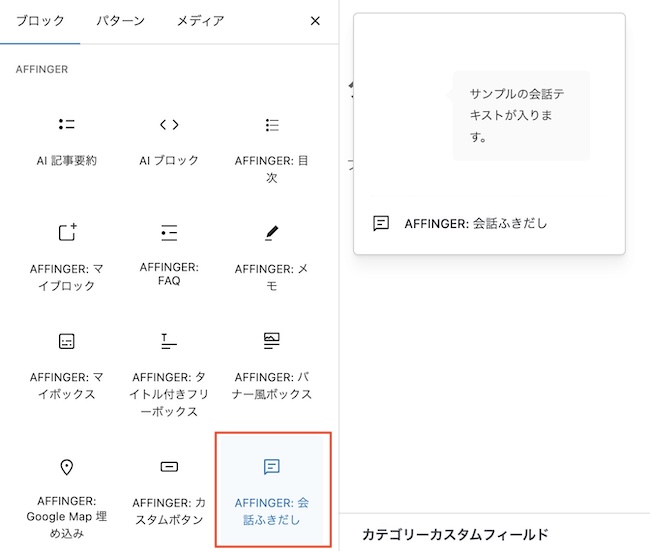
Task: Insert the AI 記事要約 block
Action: coord(66,142)
